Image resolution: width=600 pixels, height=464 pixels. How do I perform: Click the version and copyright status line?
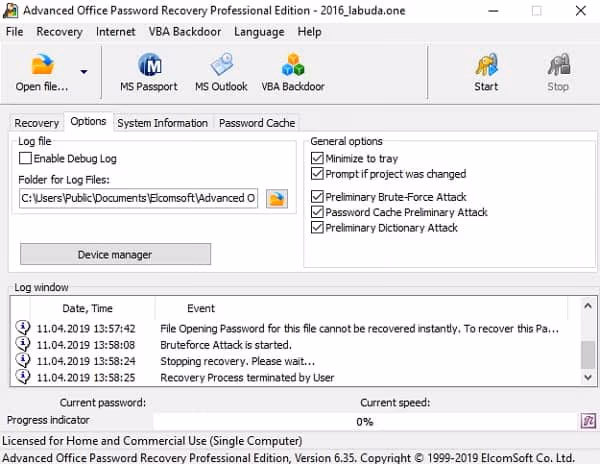coord(289,457)
